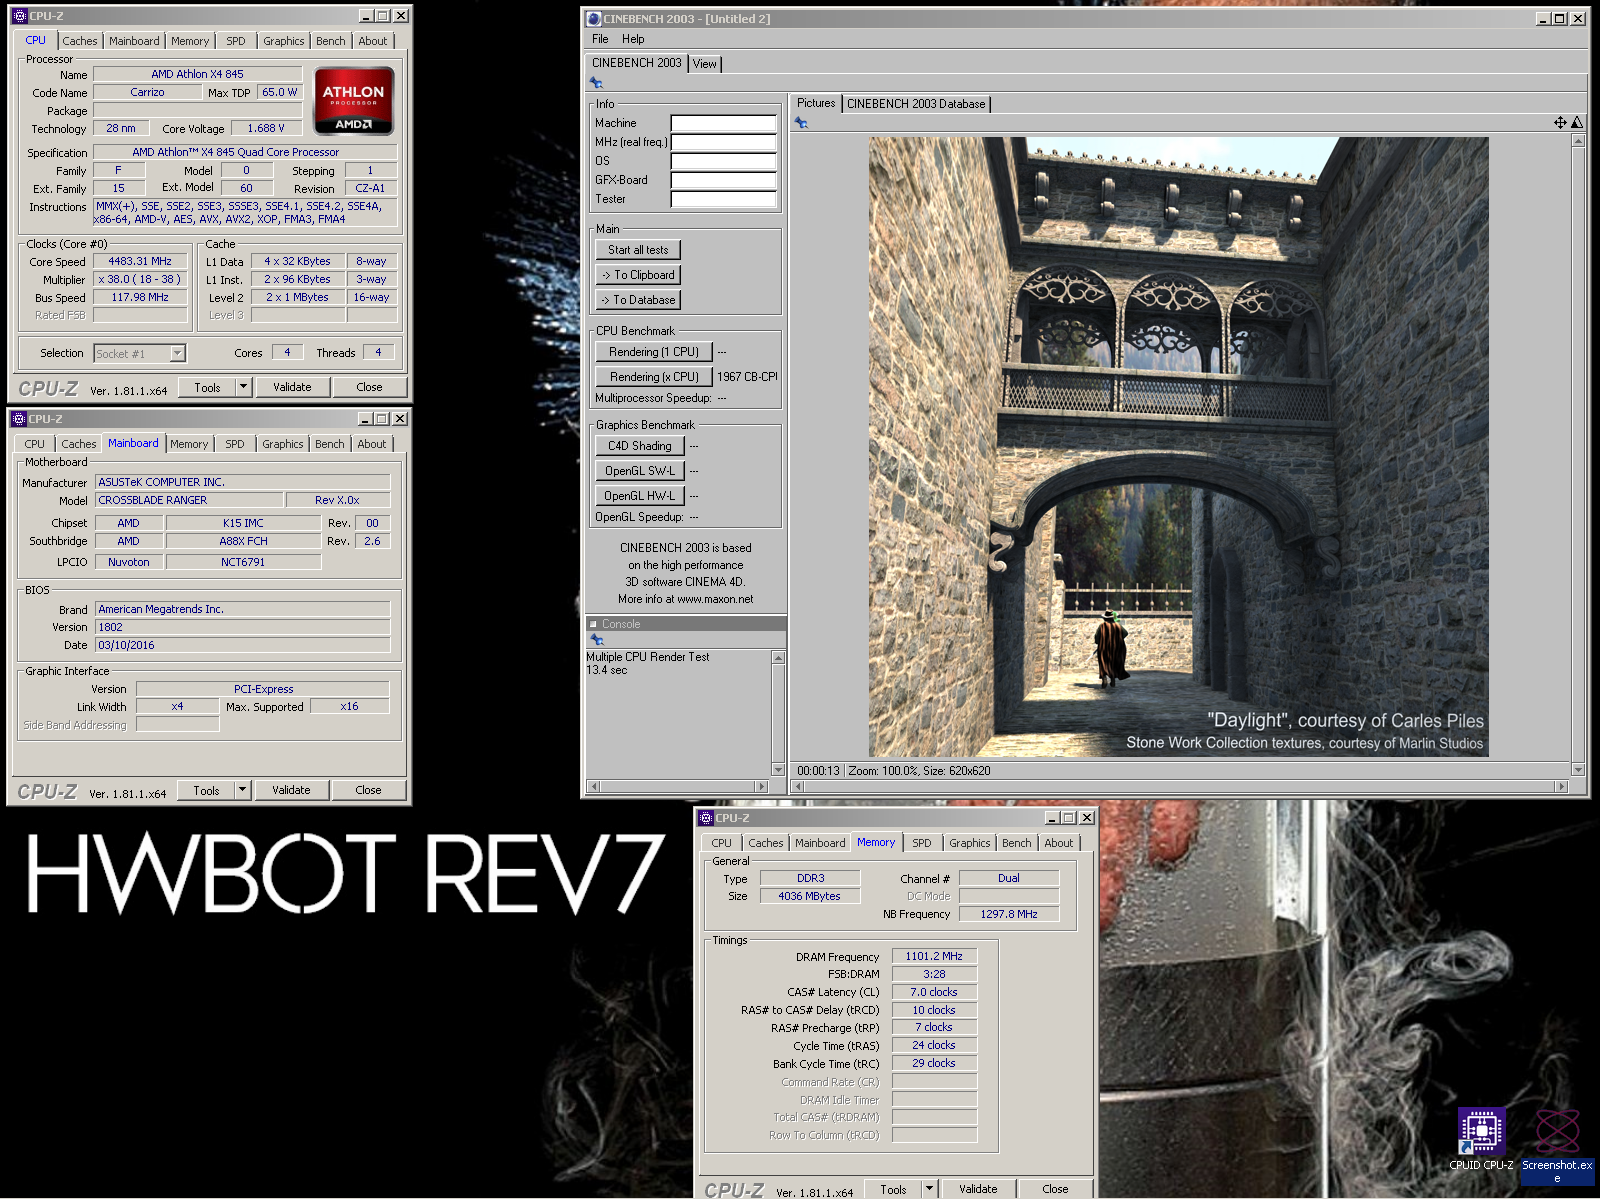Image resolution: width=1600 pixels, height=1200 pixels.
Task: Open the CPU tab in the Mainboard CPU-Z window
Action: 35,444
